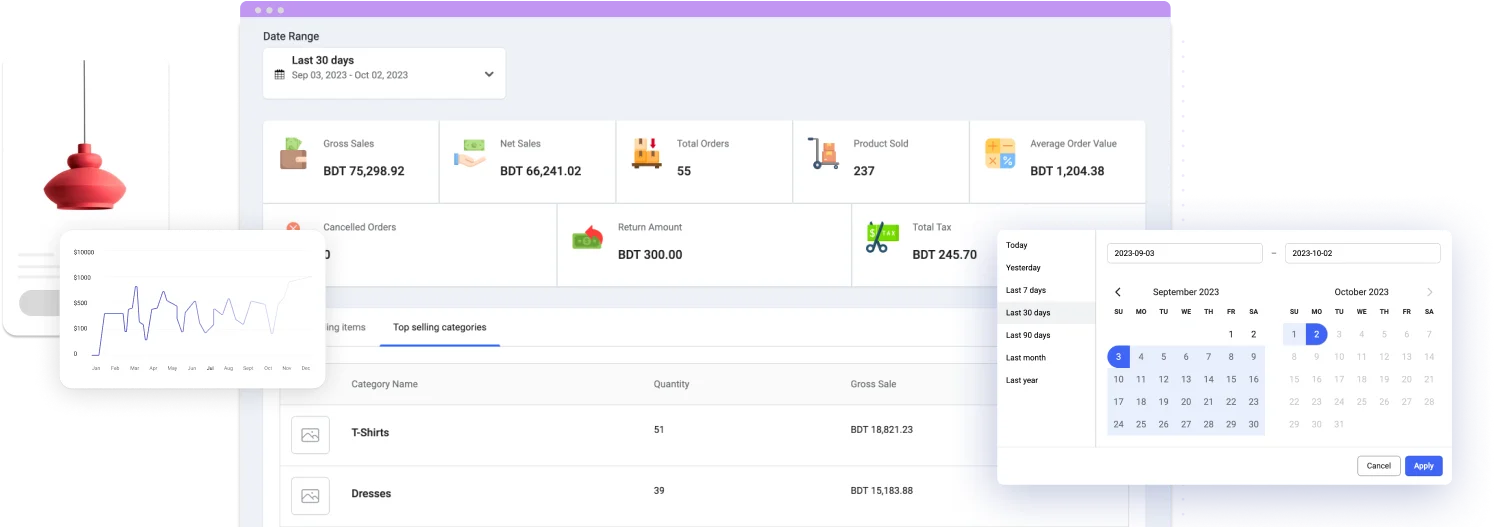The height and width of the screenshot is (527, 1498).
Task: Select the Last 7 days preset
Action: [1026, 290]
